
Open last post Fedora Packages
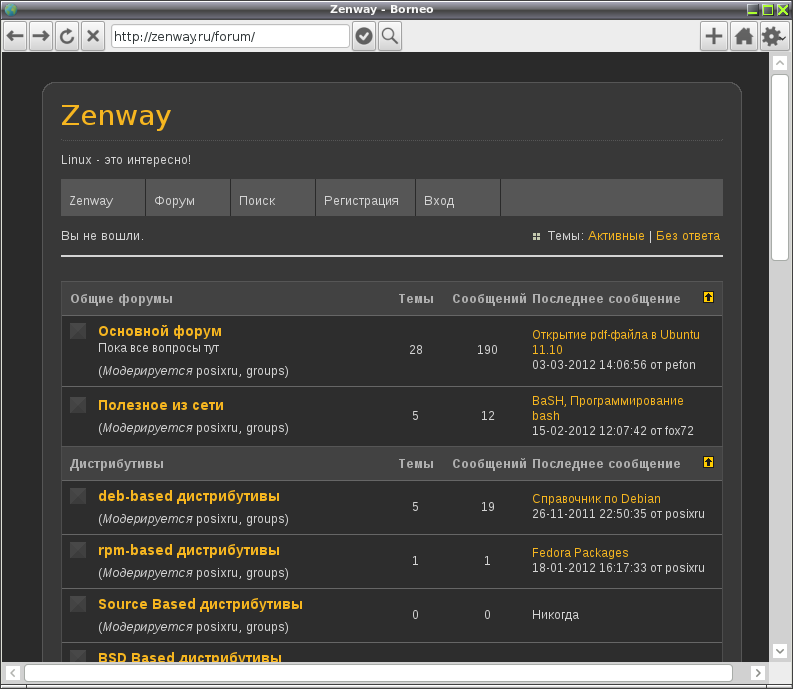pos(580,553)
